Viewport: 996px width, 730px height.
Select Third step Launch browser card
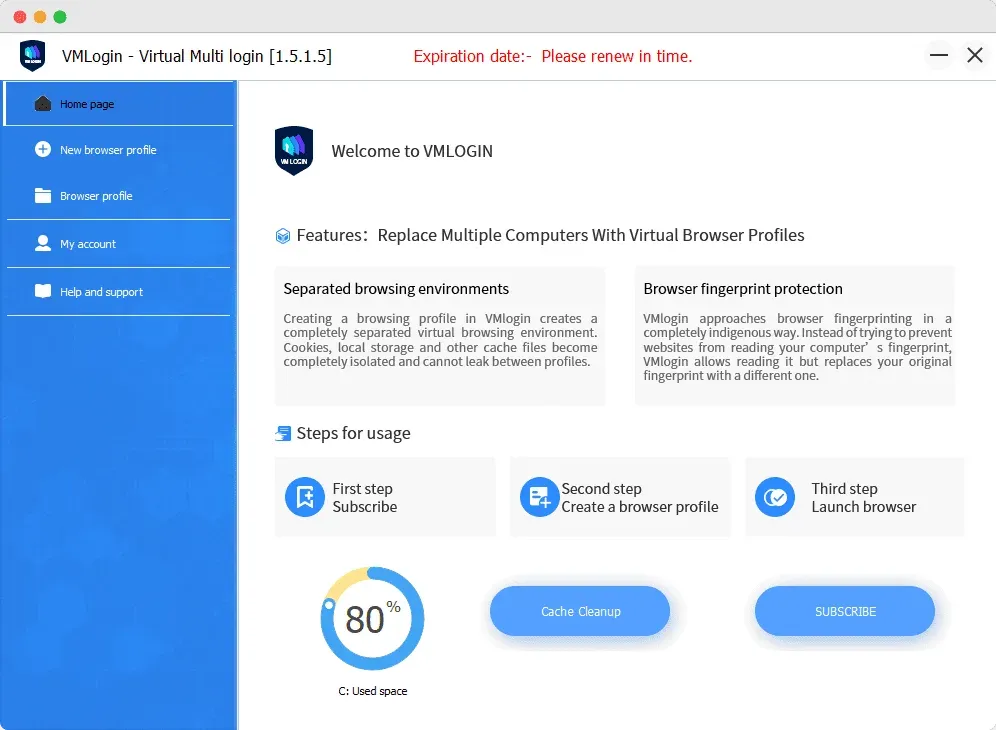click(854, 497)
